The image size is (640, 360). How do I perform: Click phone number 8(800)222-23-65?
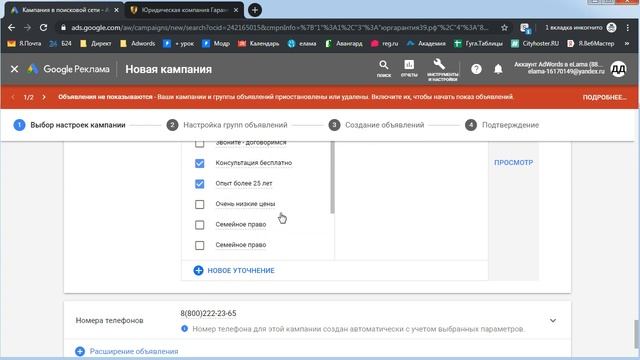coord(208,313)
